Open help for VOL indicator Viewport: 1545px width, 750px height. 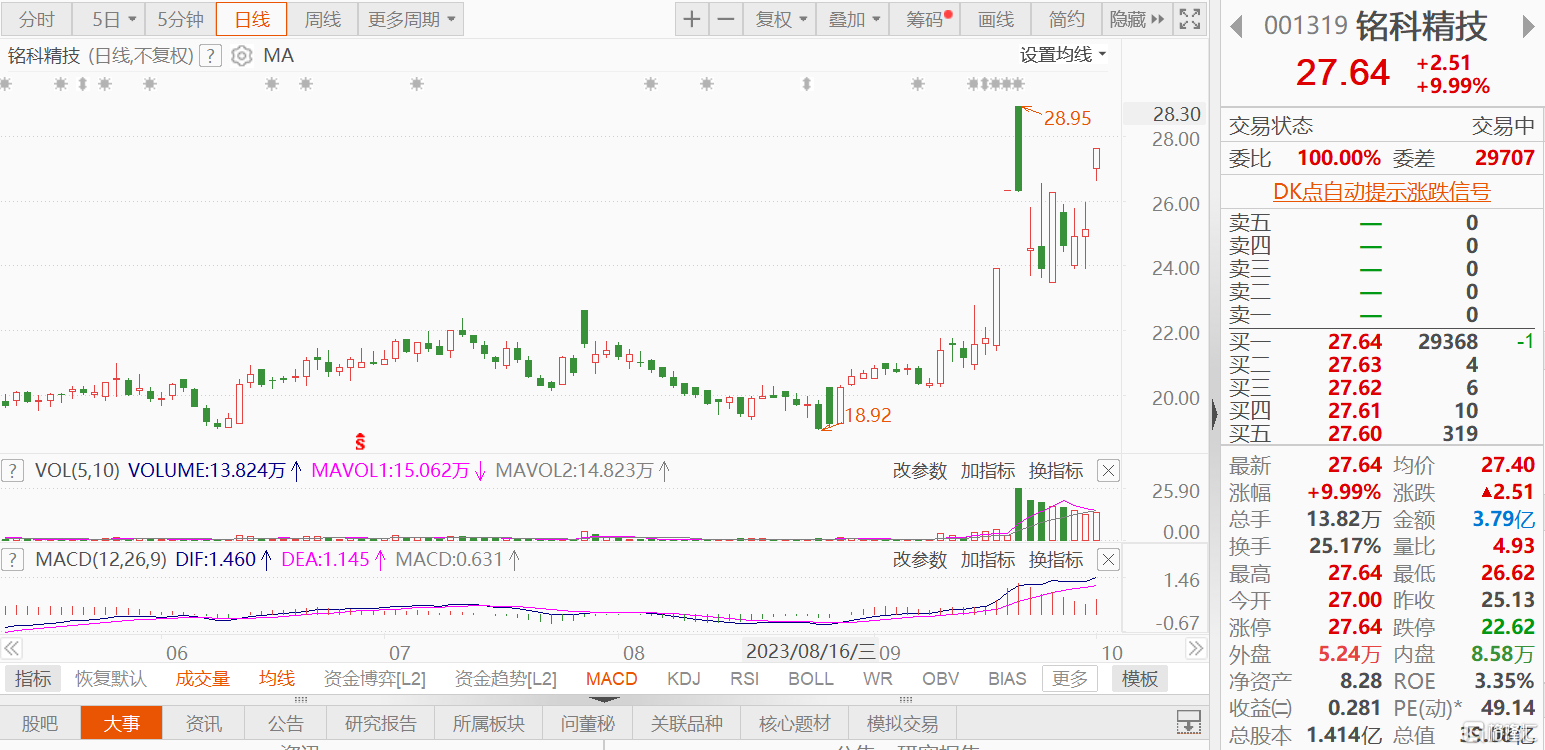(x=13, y=470)
